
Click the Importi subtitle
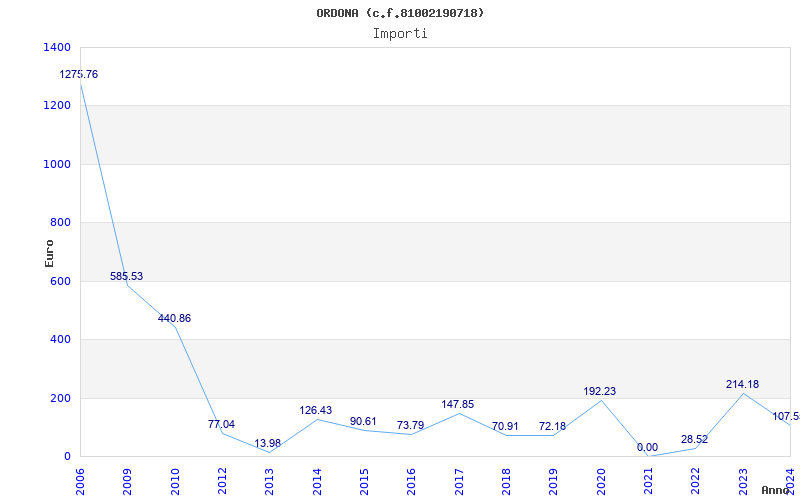(400, 33)
